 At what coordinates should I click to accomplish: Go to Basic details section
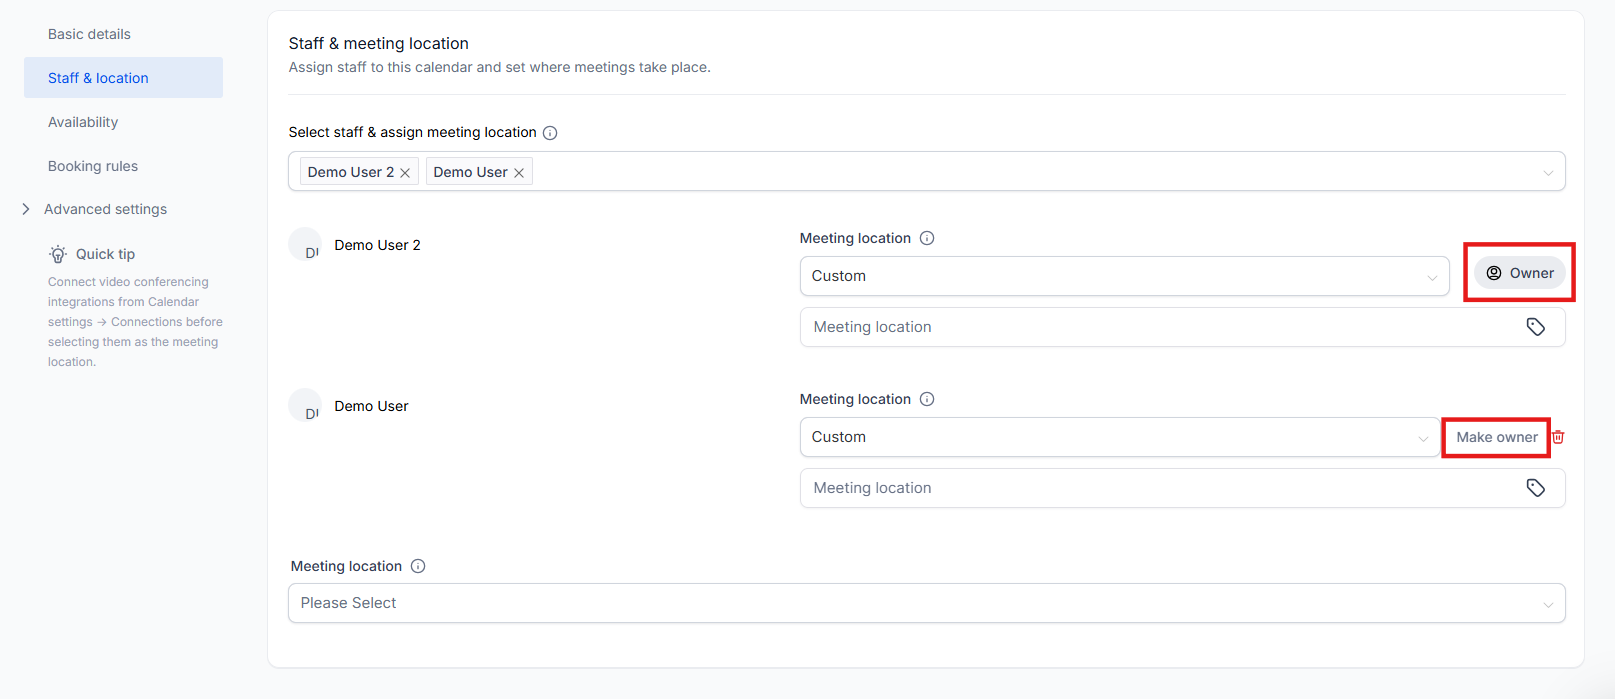click(89, 34)
